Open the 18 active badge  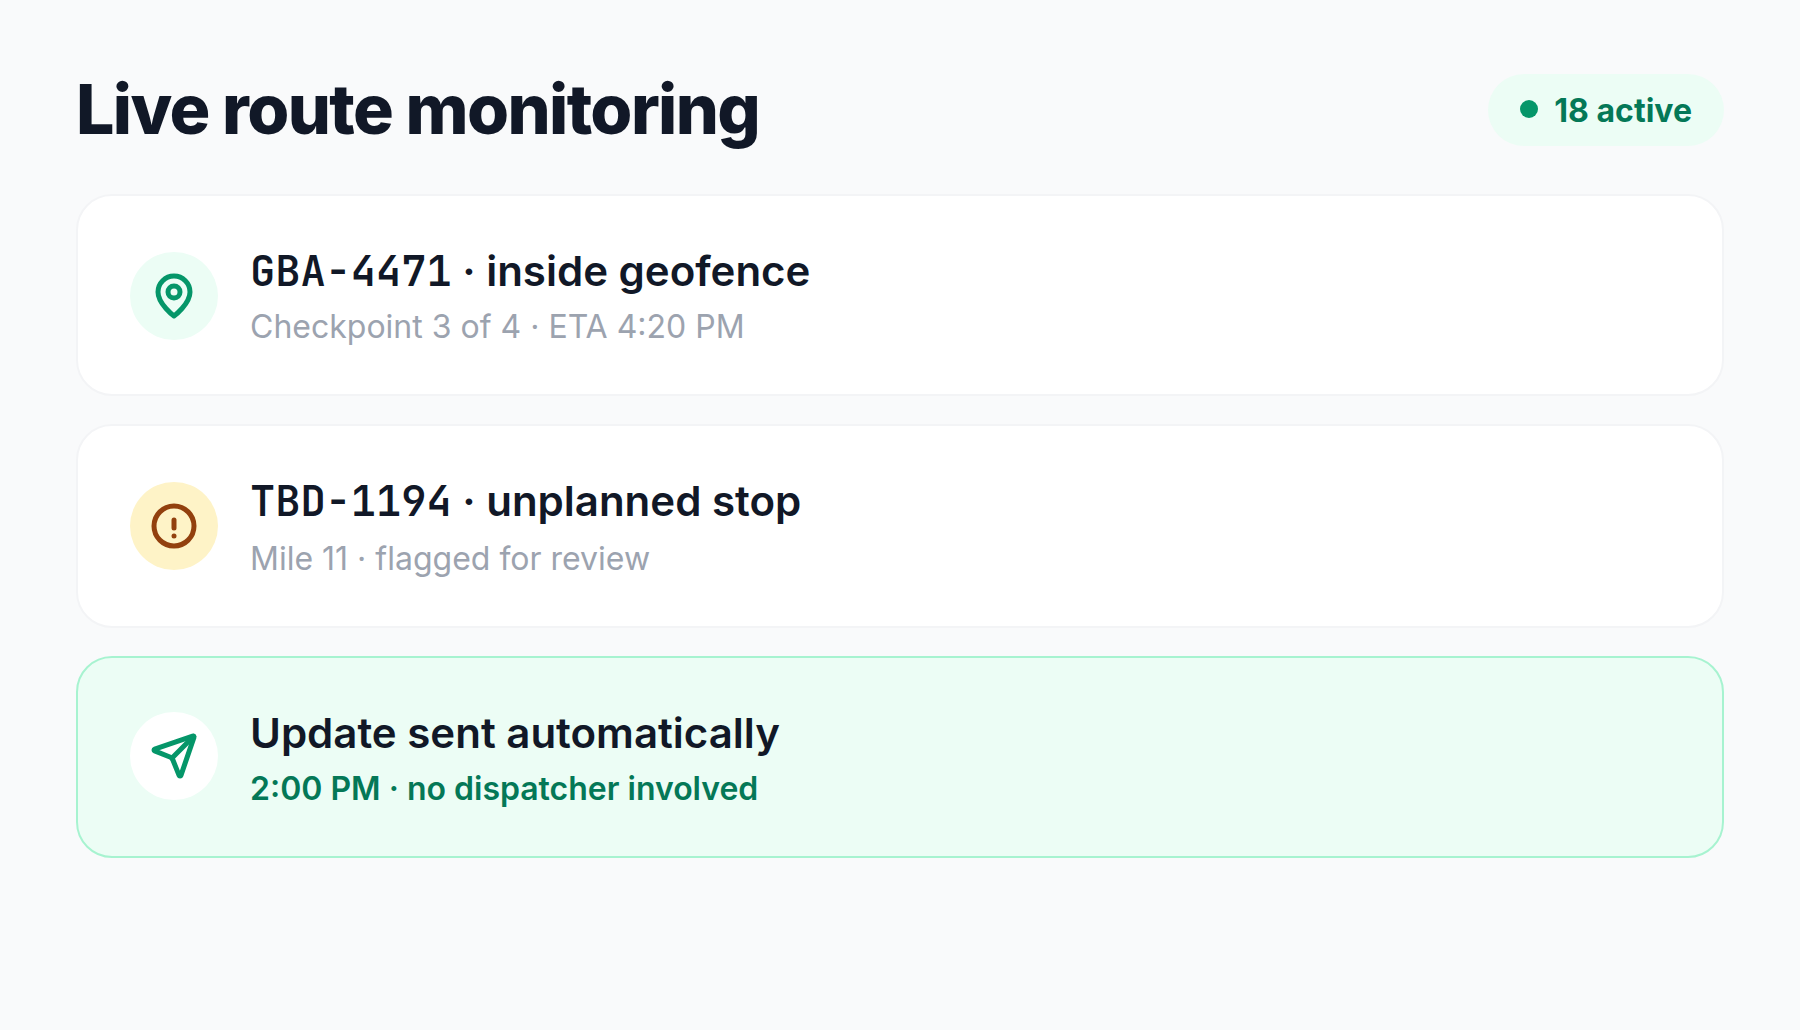1605,110
